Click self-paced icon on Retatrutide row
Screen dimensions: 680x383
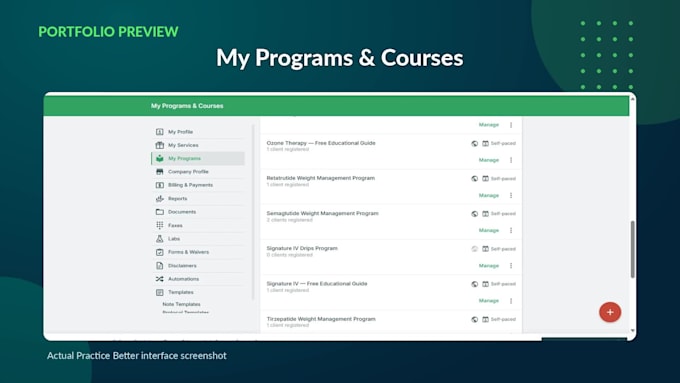click(x=485, y=179)
